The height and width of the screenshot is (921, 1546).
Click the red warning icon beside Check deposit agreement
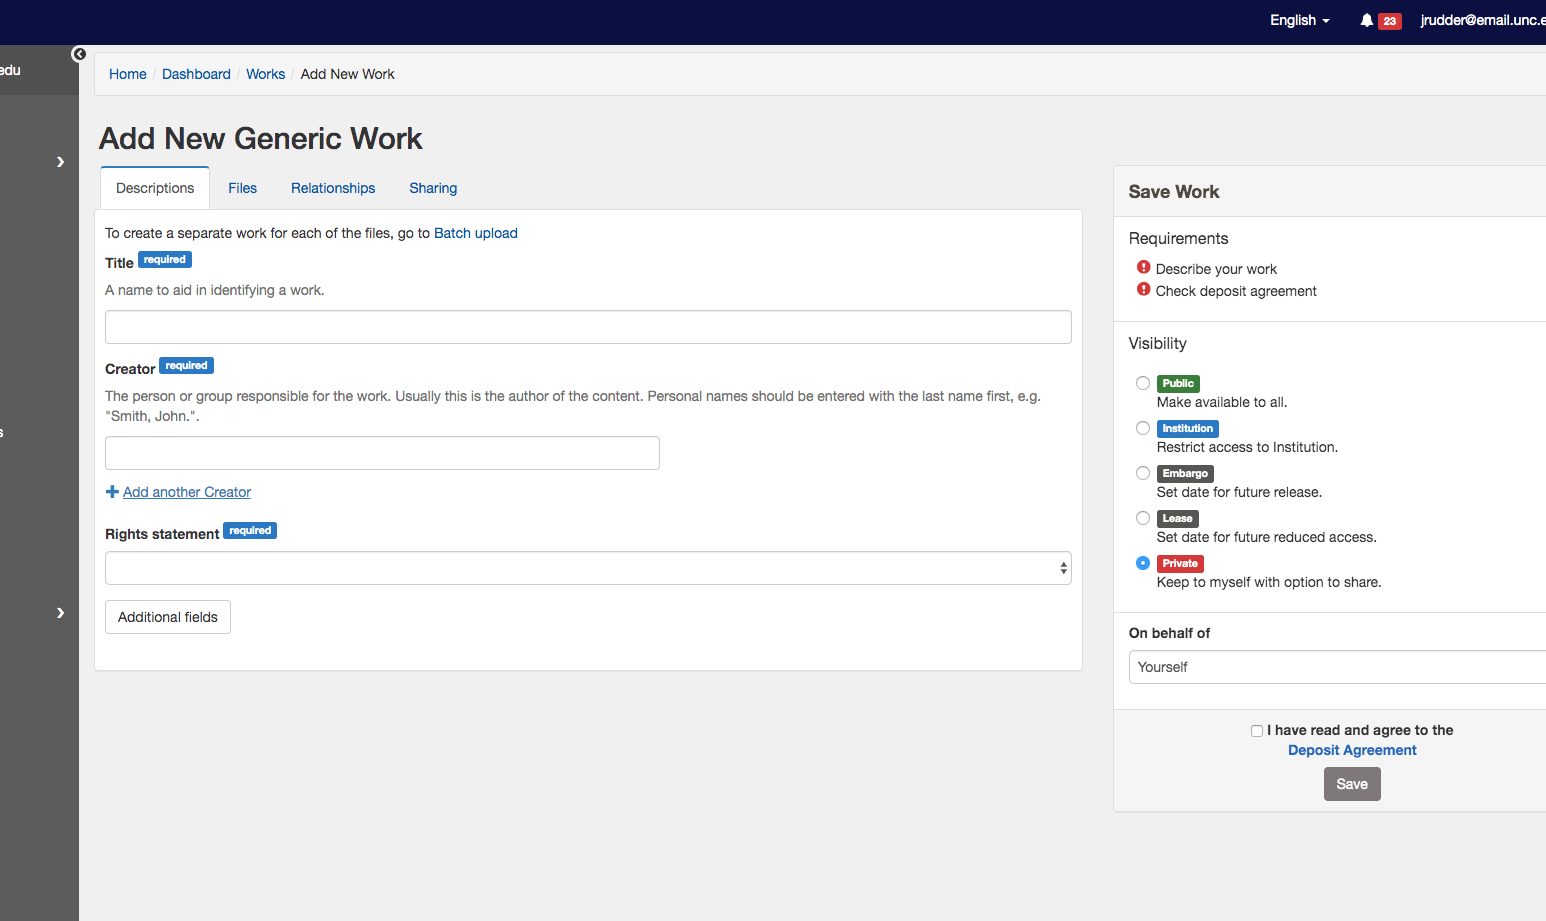click(x=1143, y=289)
